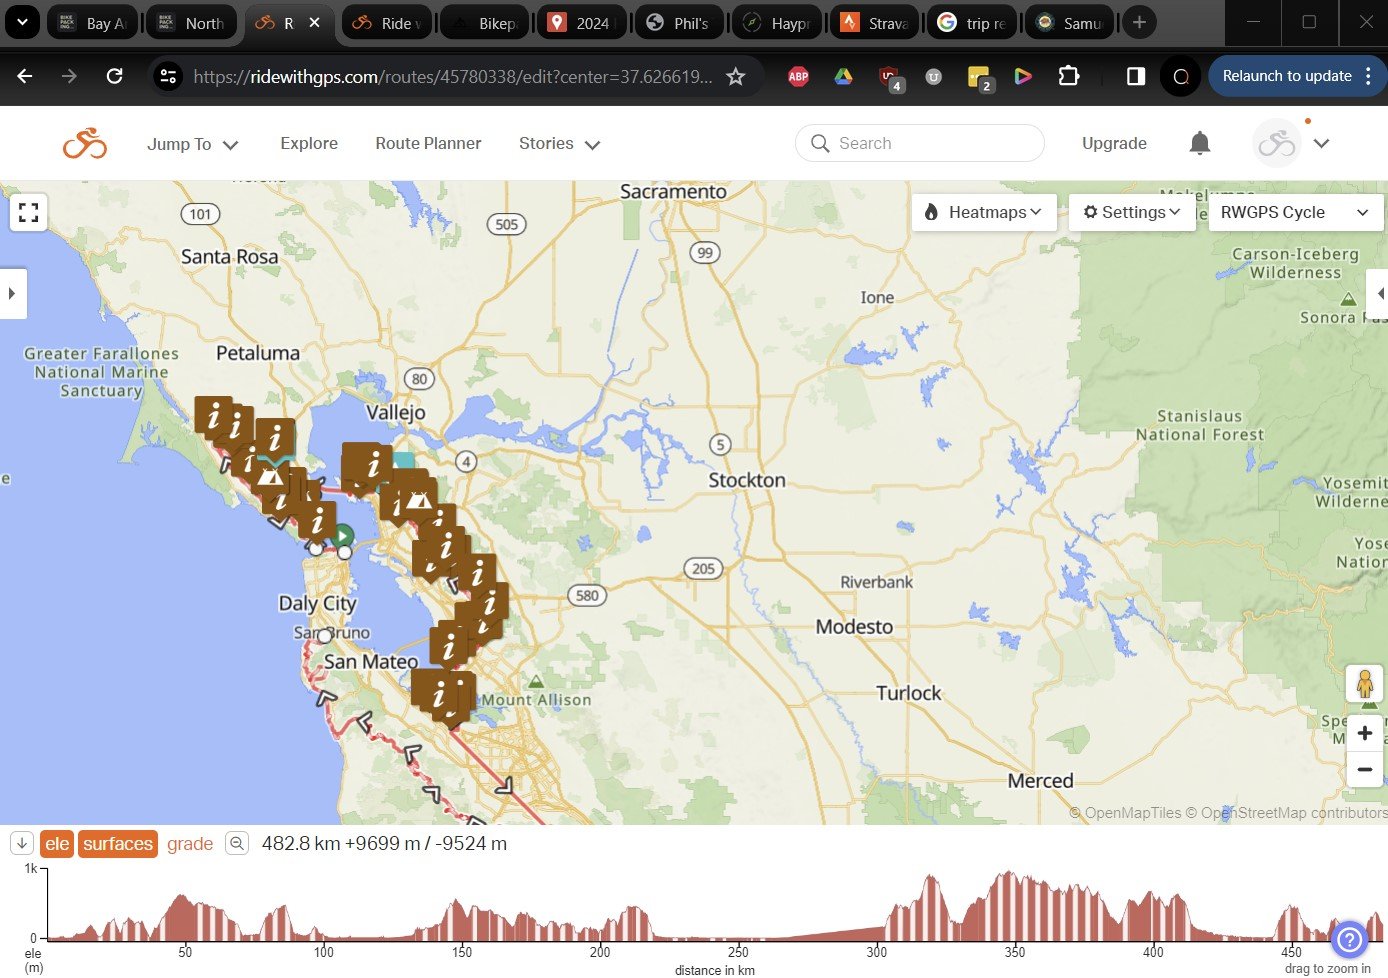The height and width of the screenshot is (978, 1388).
Task: View site information icon
Action: coord(168,76)
